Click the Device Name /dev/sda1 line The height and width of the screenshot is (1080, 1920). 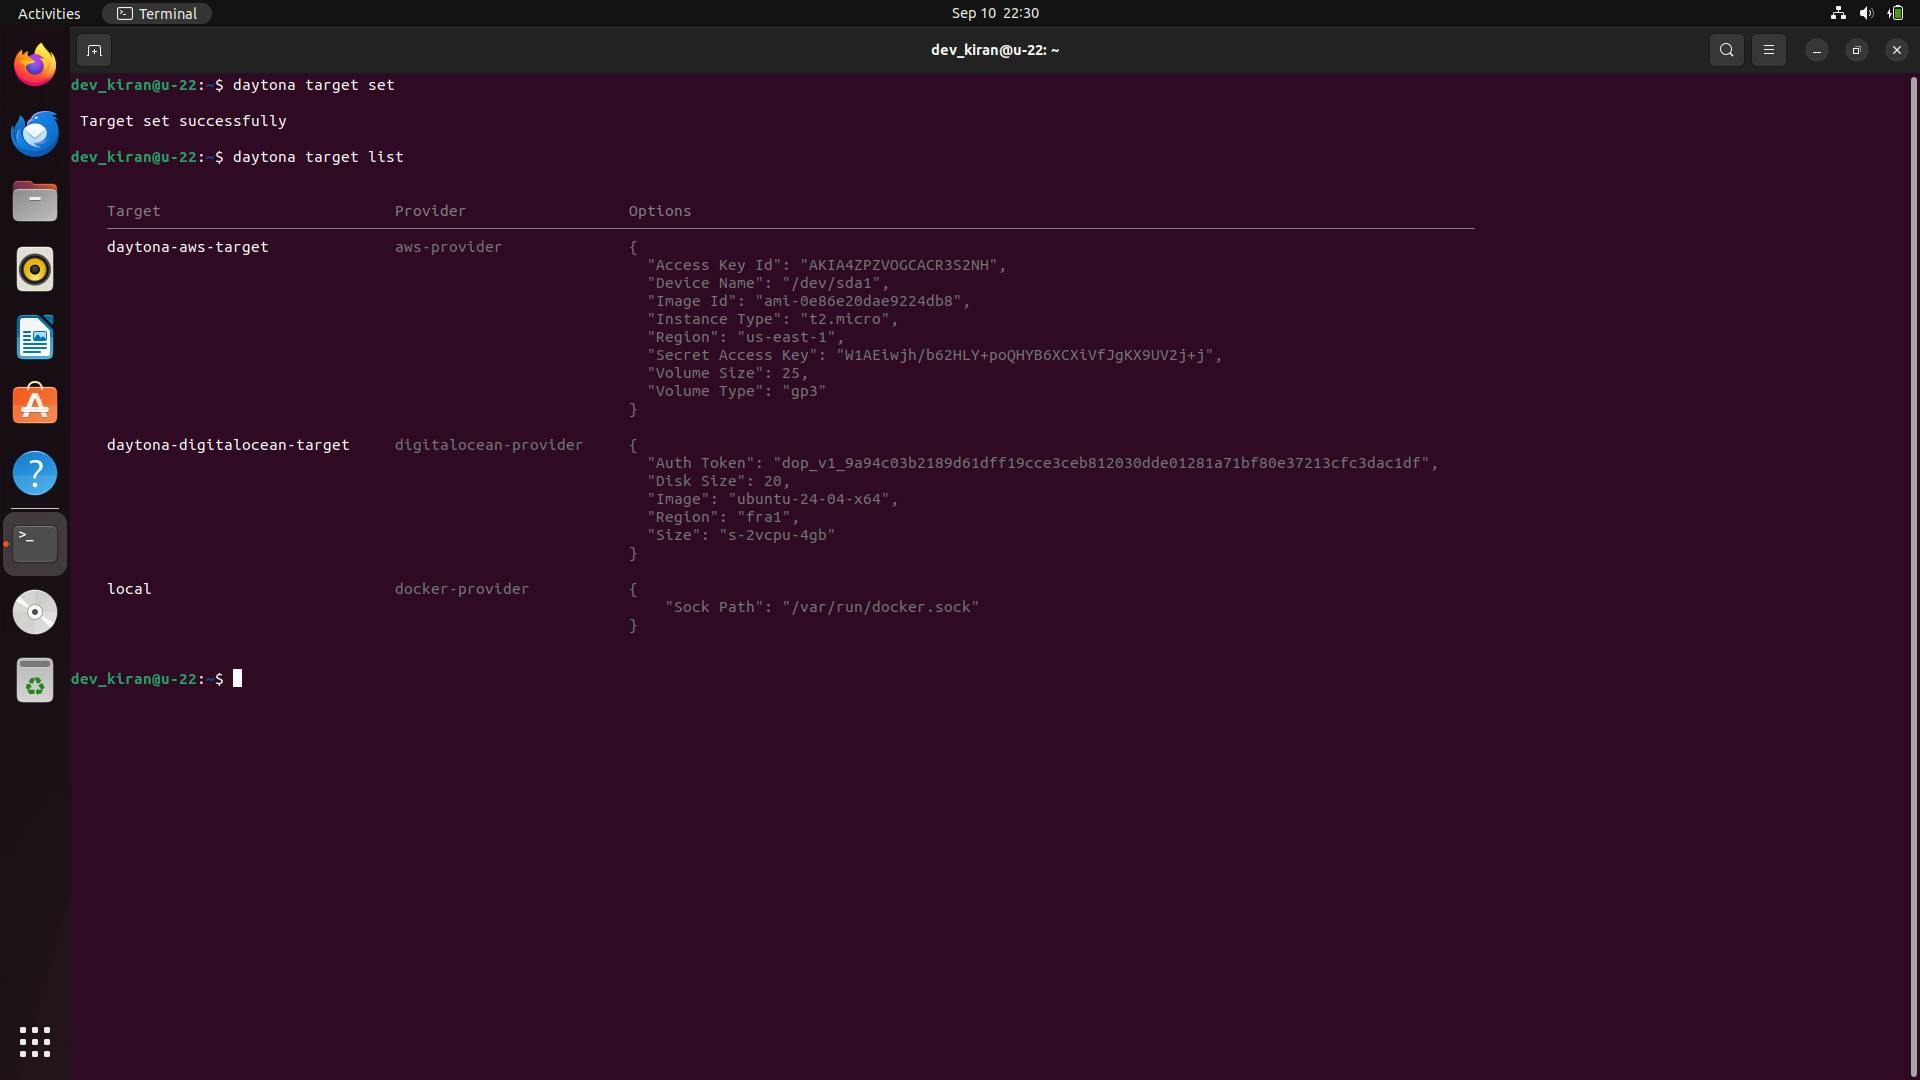click(768, 283)
